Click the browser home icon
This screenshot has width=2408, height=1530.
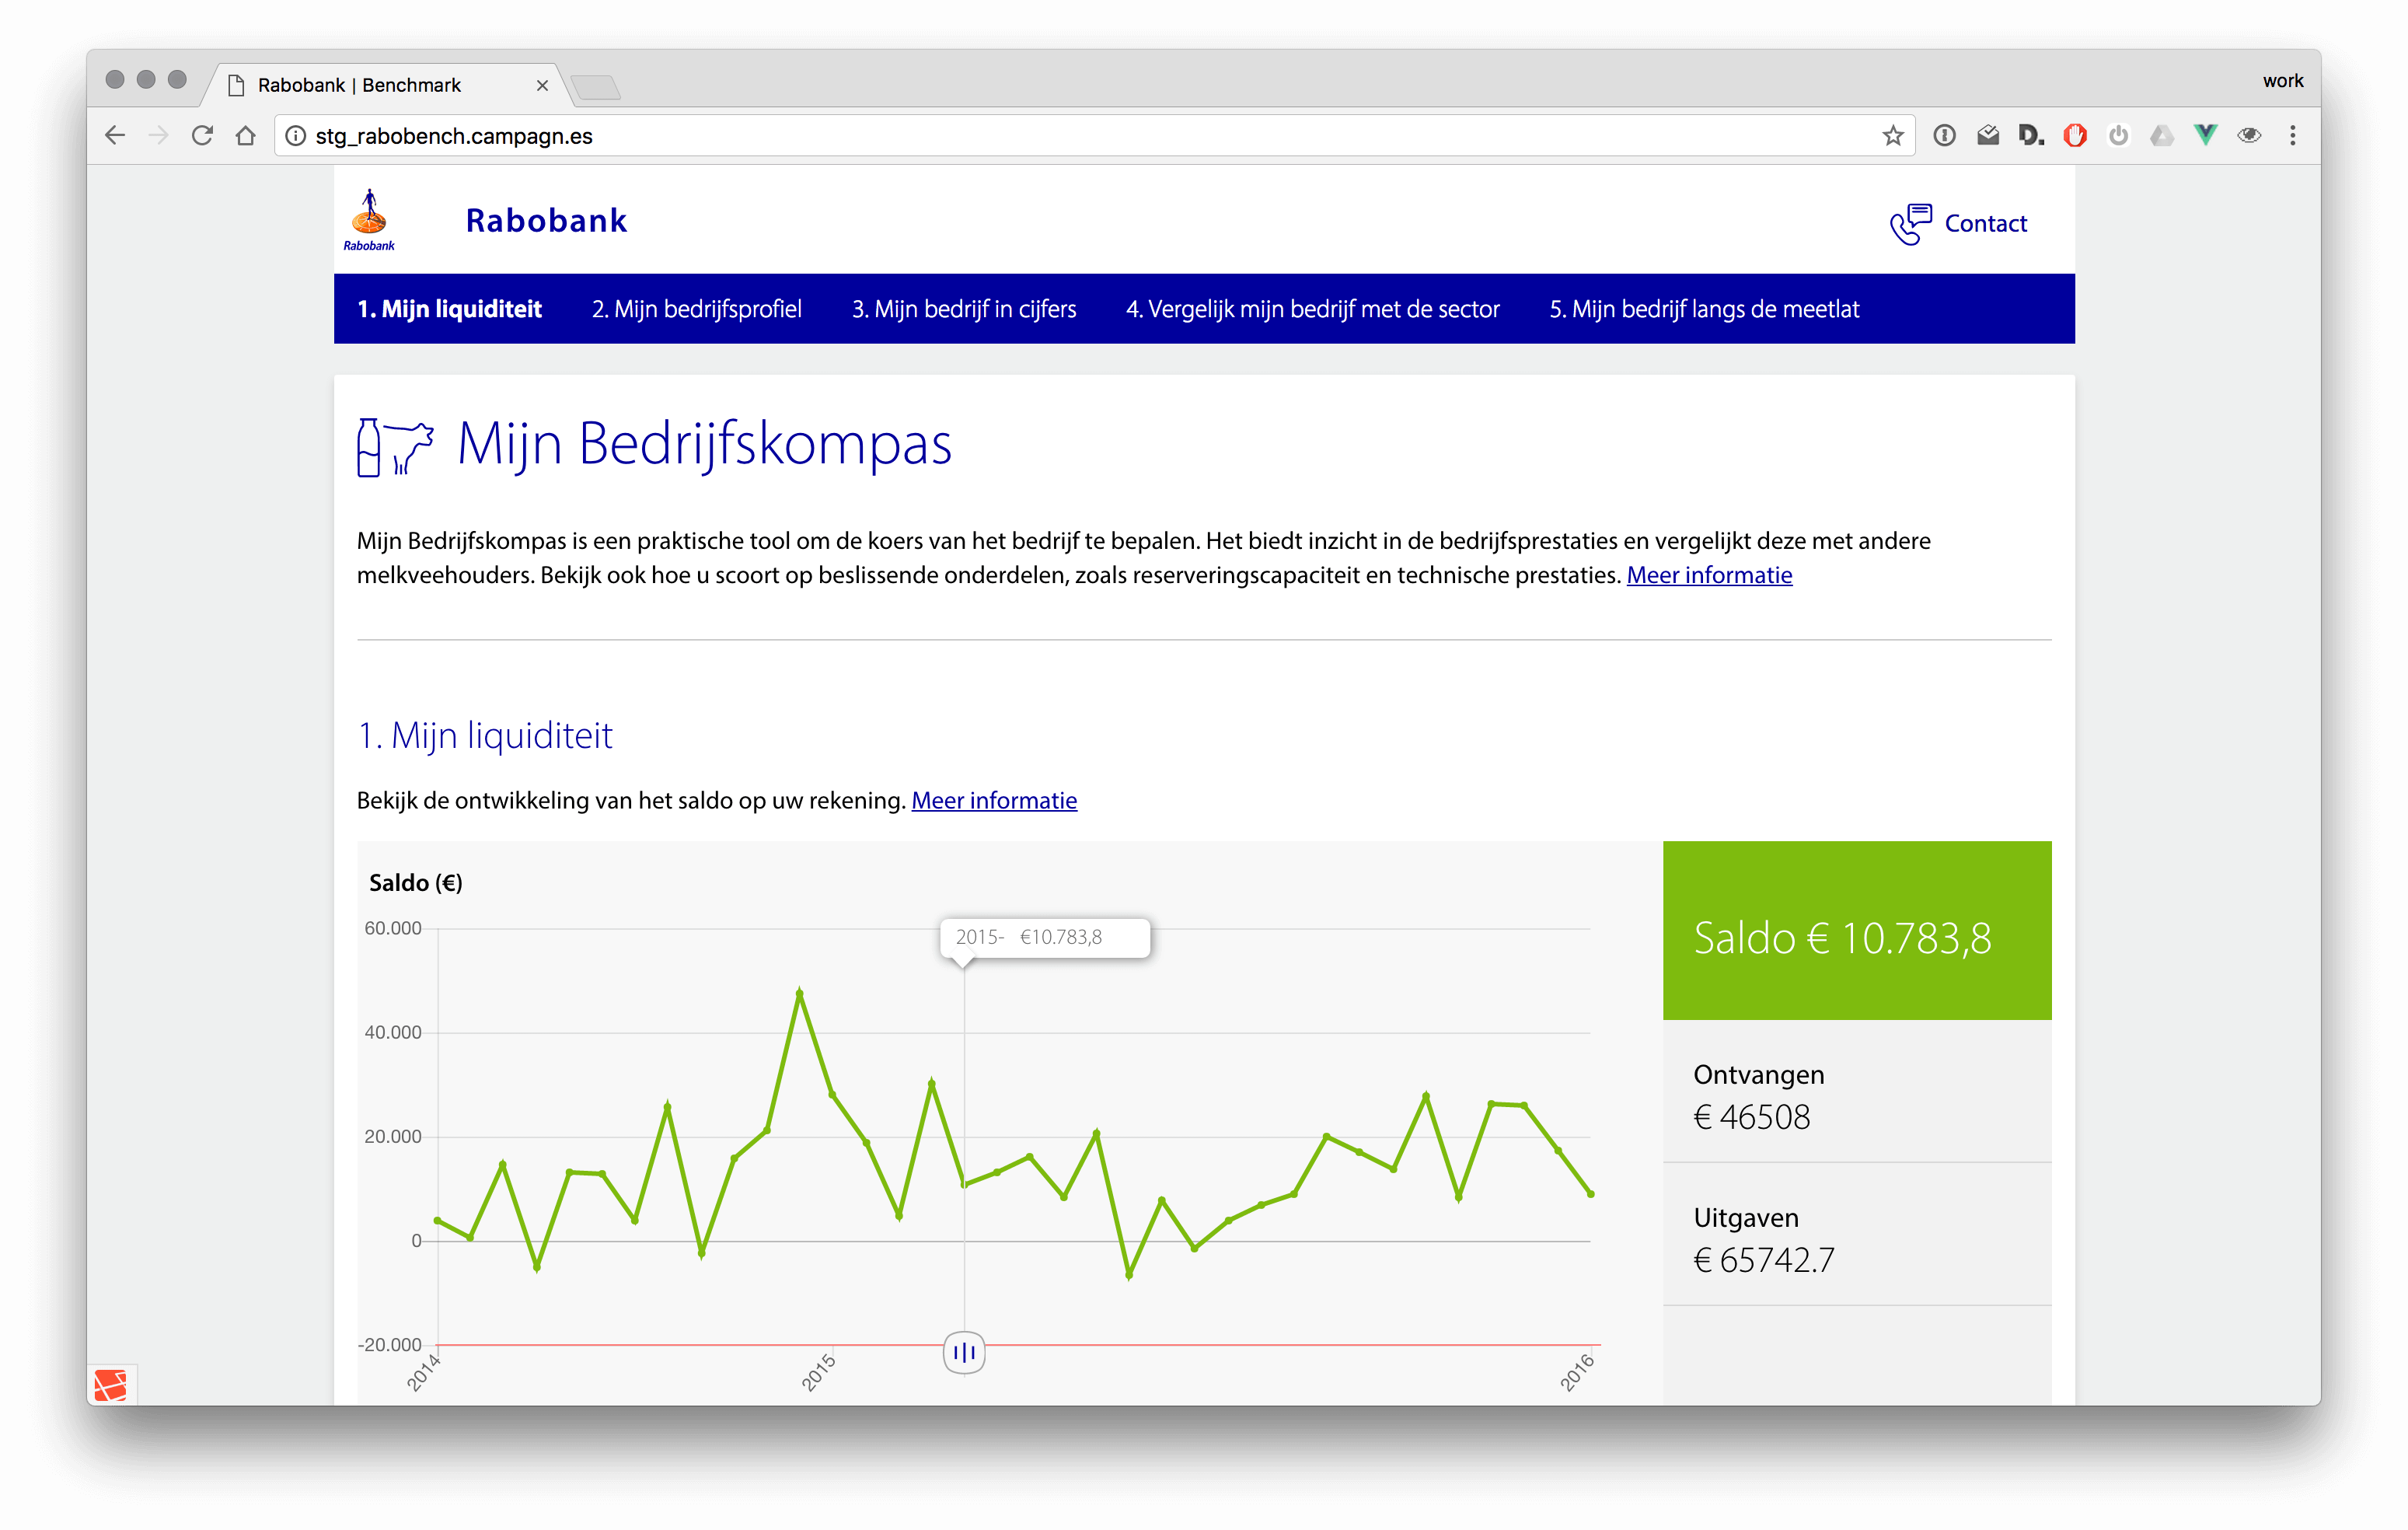pyautogui.click(x=245, y=135)
